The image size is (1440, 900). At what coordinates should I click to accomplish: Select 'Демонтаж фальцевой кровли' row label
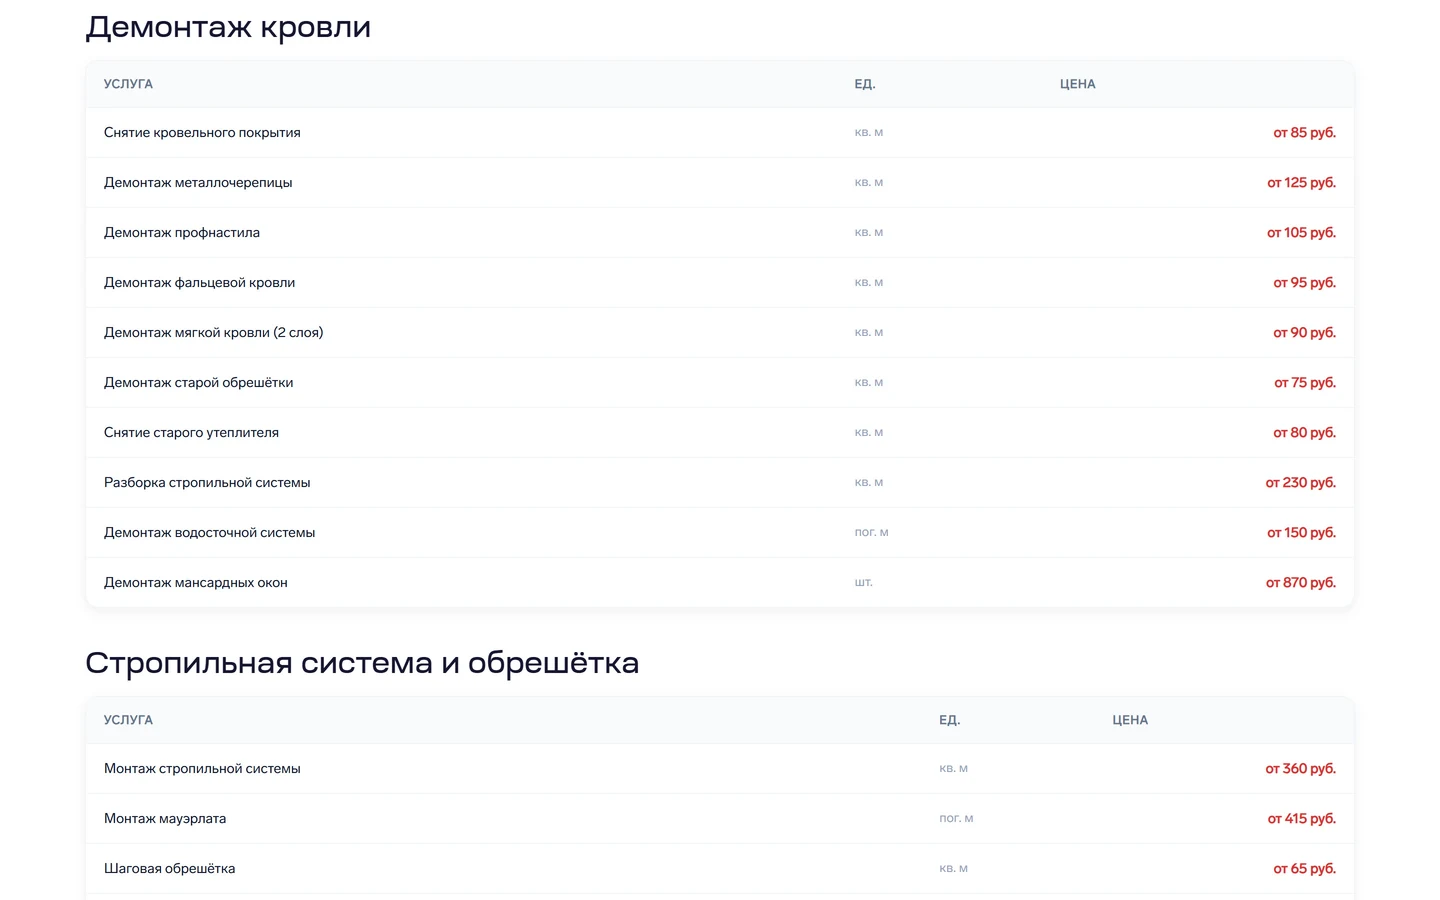(199, 282)
